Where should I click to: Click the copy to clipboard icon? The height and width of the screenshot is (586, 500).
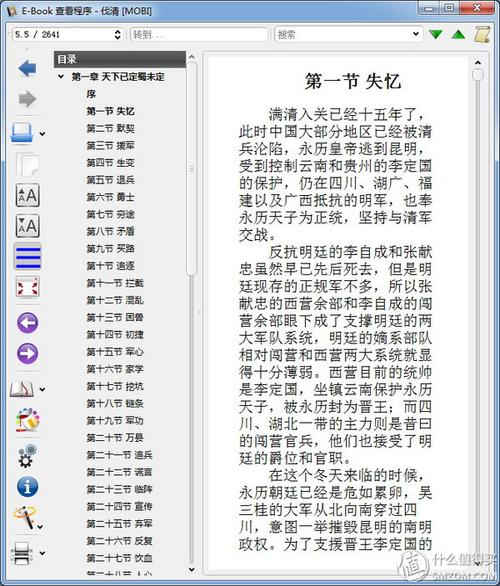point(27,164)
